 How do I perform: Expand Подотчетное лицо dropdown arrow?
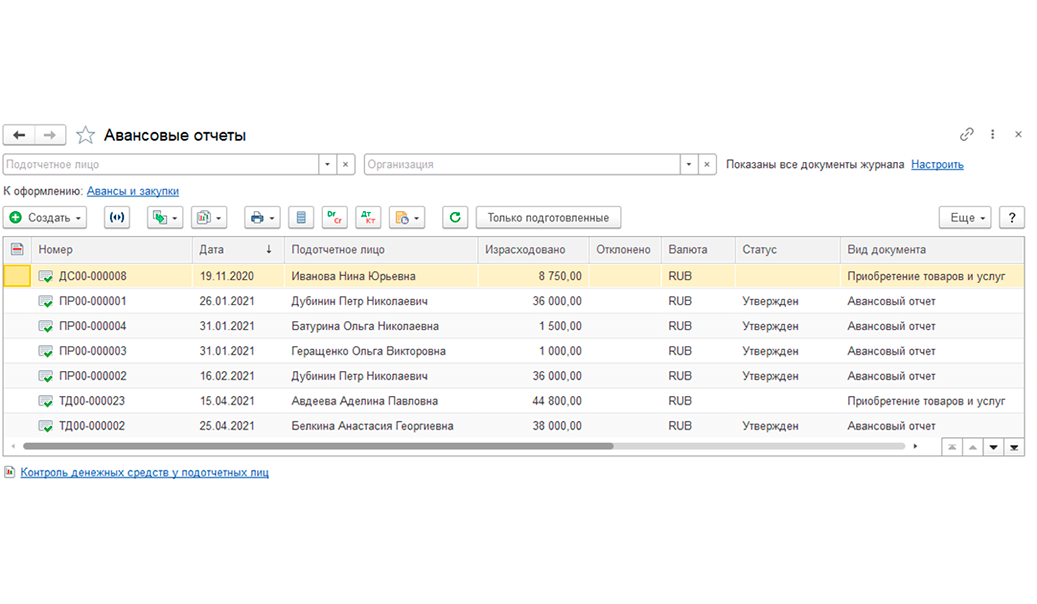(x=327, y=164)
